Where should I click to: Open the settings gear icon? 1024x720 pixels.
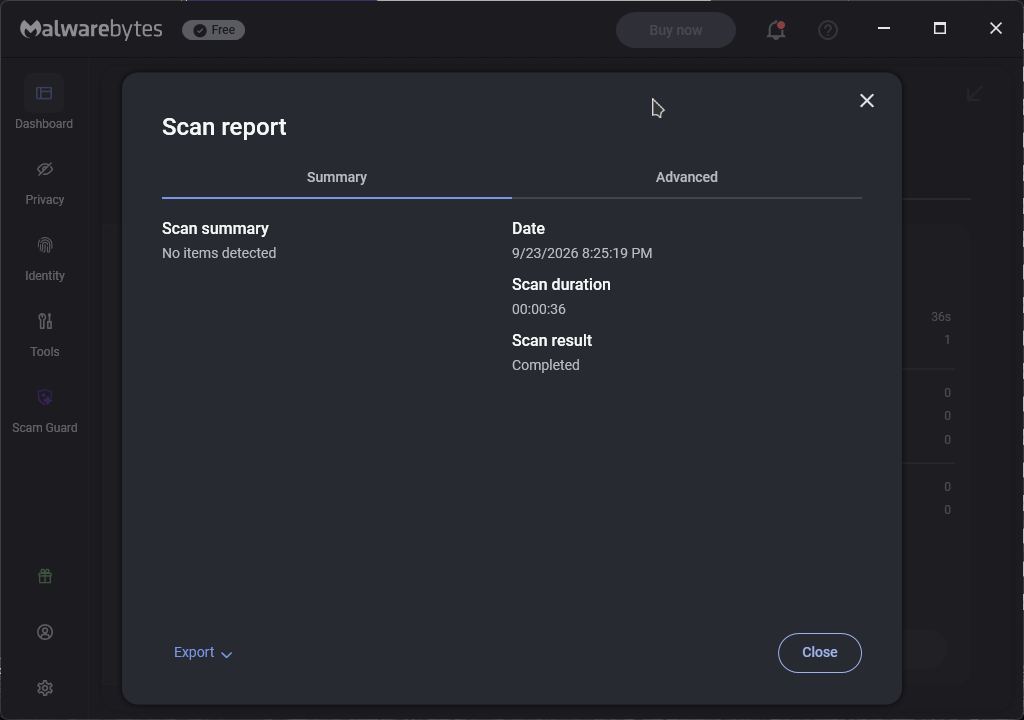44,688
